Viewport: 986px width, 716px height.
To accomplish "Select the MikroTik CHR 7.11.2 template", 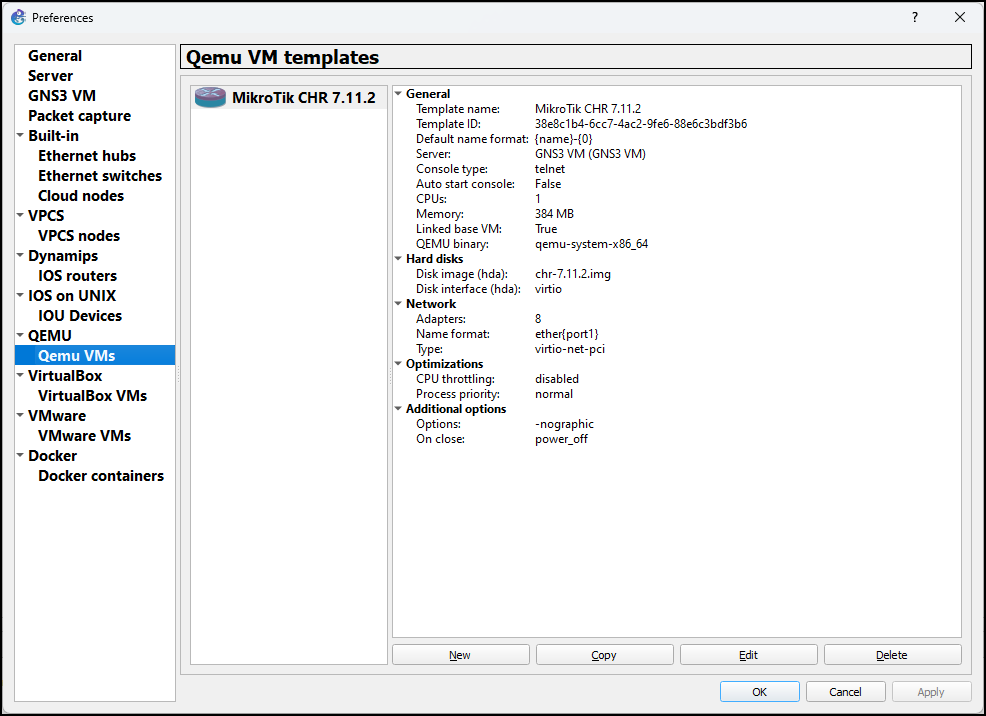I will click(289, 97).
